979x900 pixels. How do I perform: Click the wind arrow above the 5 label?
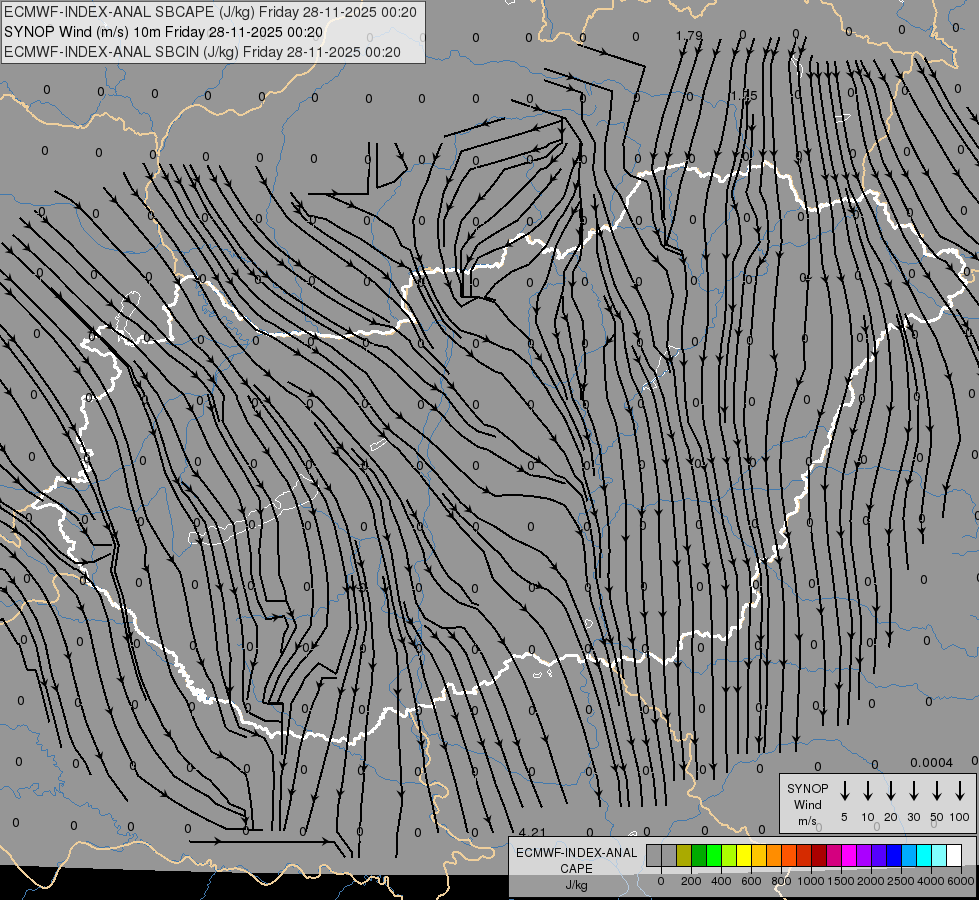(x=844, y=791)
